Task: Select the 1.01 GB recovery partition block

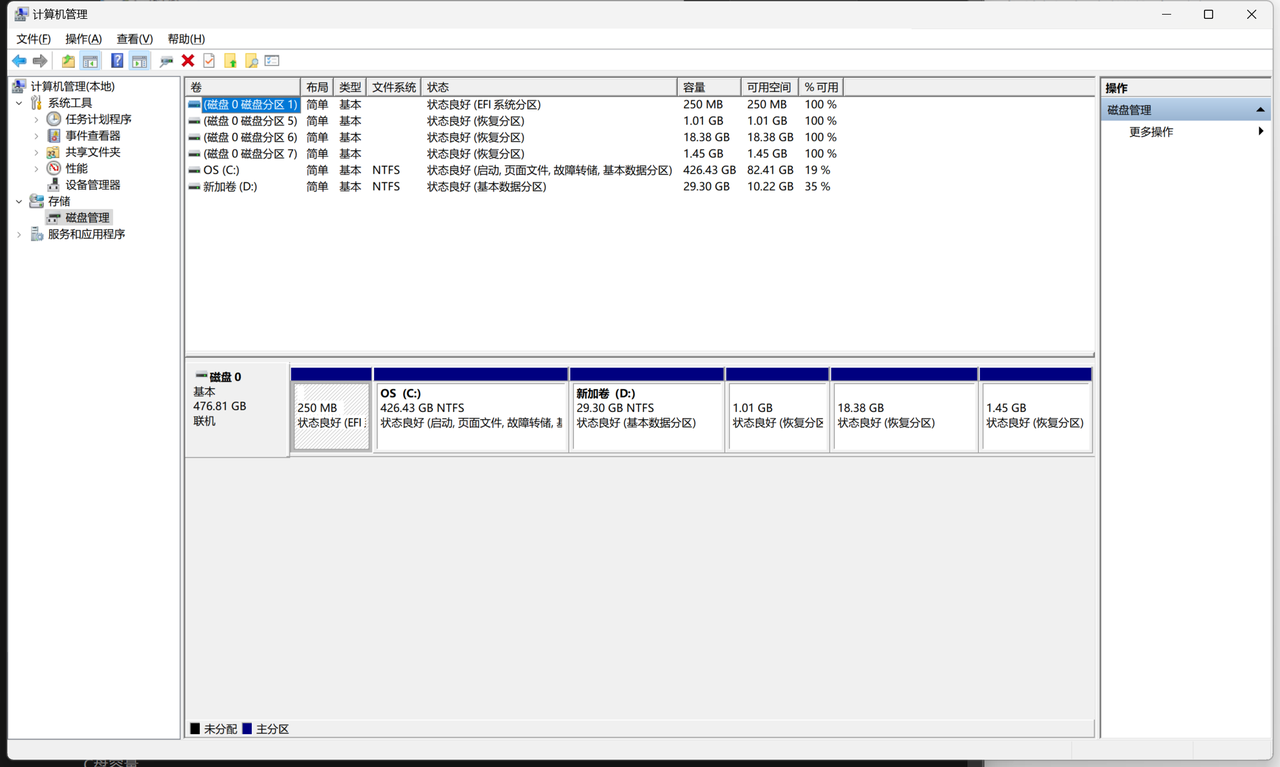Action: tap(777, 410)
